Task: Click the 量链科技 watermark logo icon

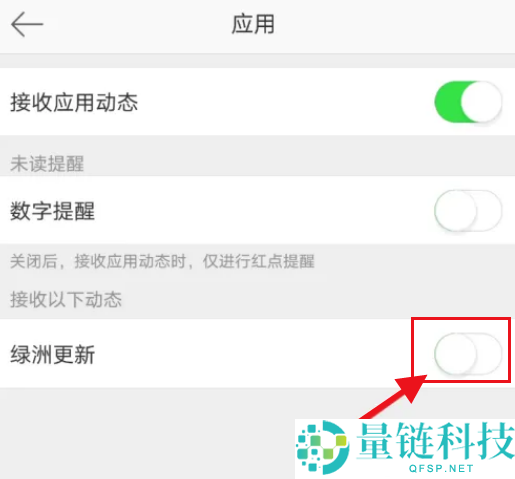Action: [x=322, y=447]
